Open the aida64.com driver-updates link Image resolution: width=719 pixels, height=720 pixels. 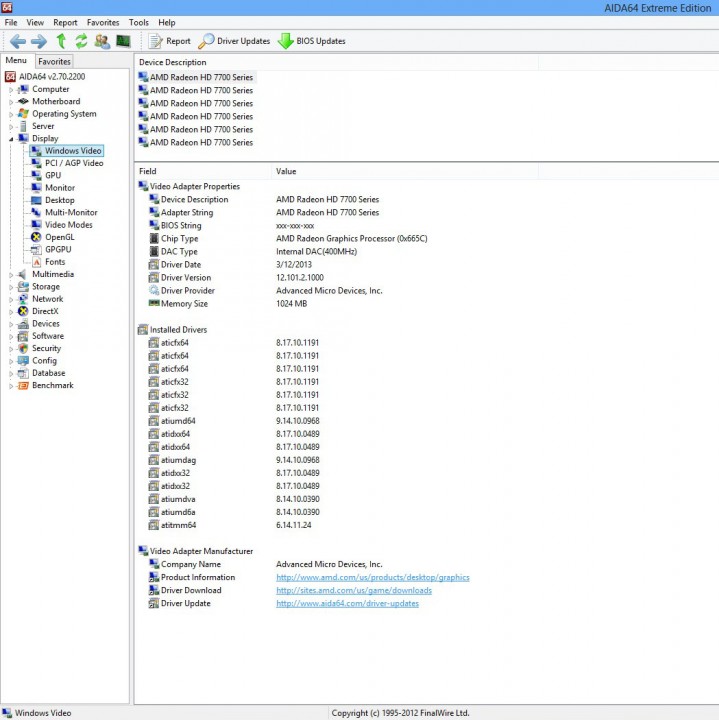[x=347, y=604]
